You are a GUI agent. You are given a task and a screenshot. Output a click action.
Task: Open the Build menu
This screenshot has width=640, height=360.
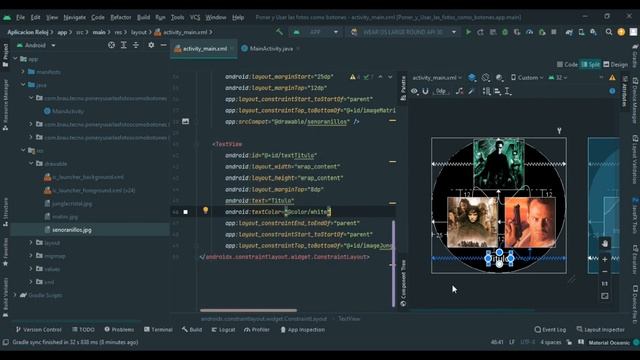(x=143, y=17)
